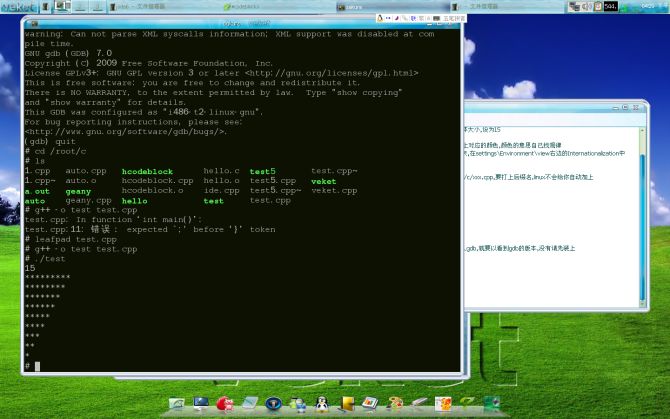Screen dimensions: 670x419
Task: Click the network monitor tray icon
Action: click(574, 6)
